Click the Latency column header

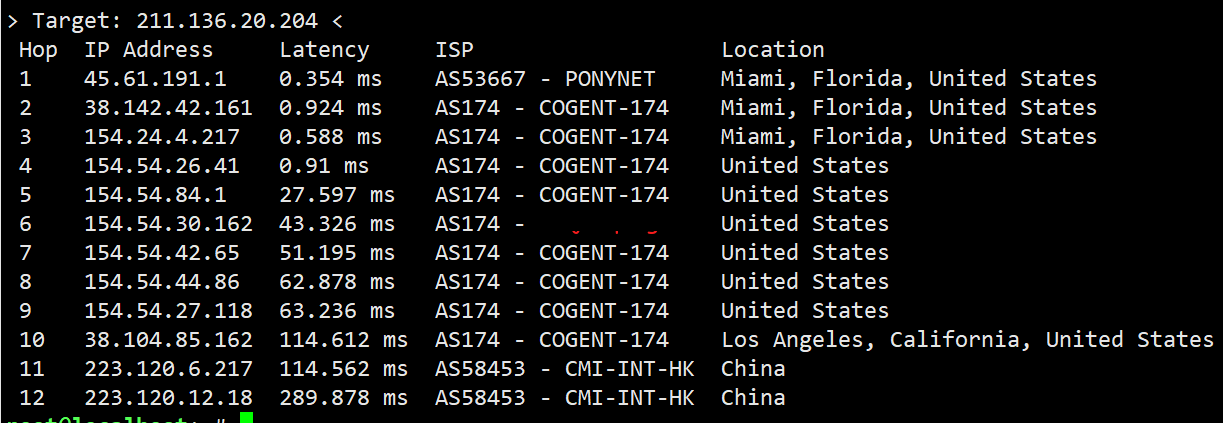click(x=324, y=49)
